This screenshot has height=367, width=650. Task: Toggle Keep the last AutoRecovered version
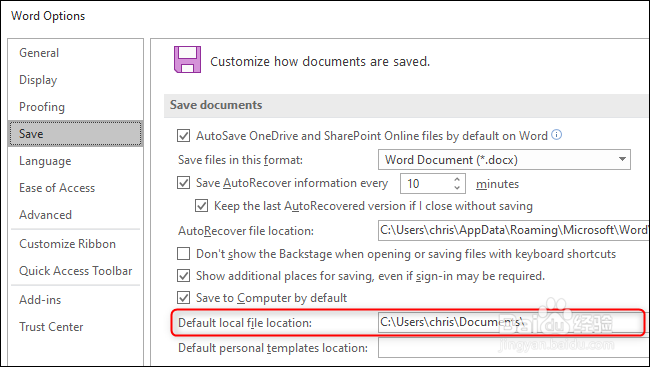pos(201,206)
